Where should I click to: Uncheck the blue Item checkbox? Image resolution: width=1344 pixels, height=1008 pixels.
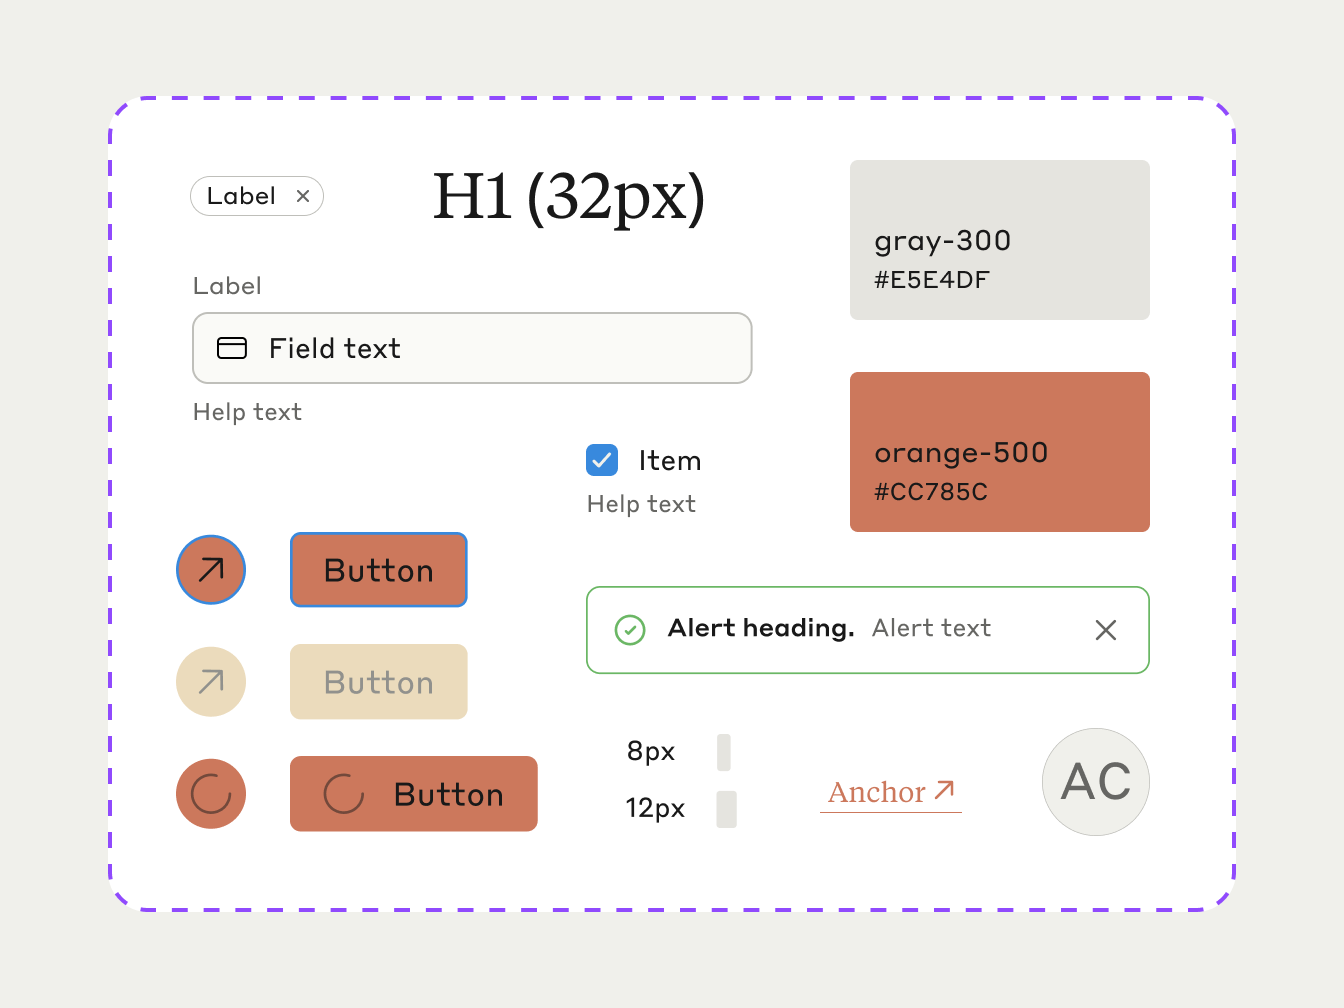point(602,460)
